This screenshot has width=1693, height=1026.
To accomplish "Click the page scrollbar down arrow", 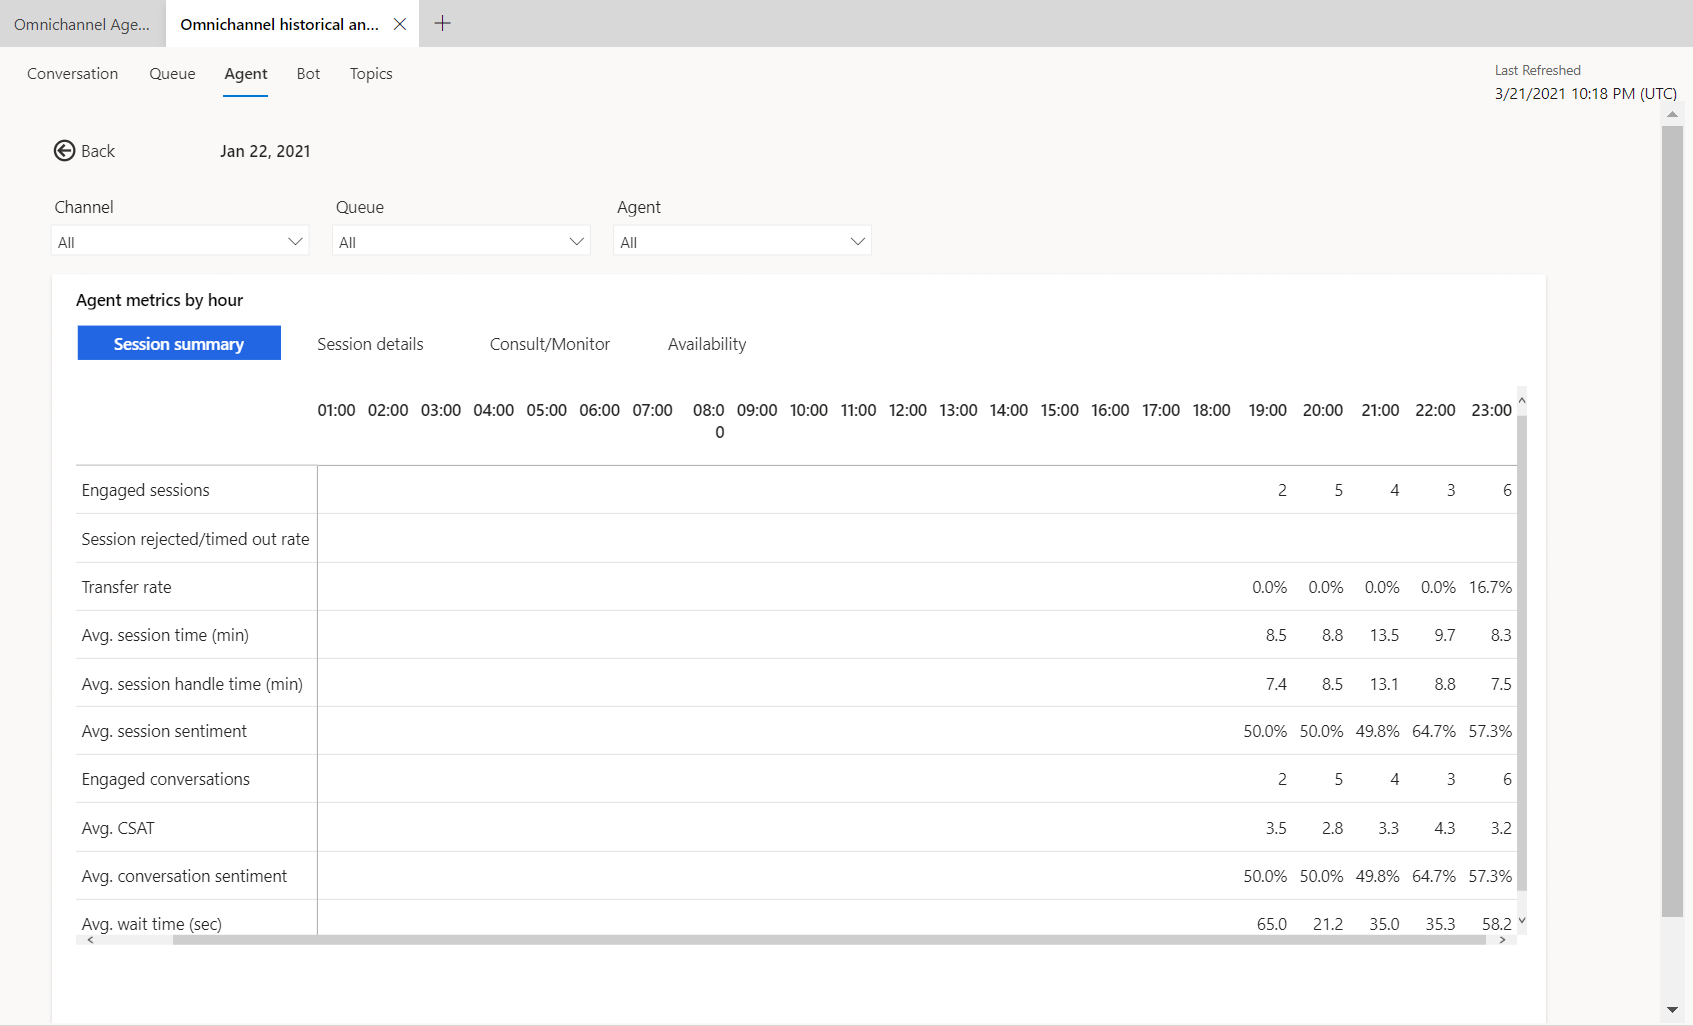I will pos(1672,1010).
